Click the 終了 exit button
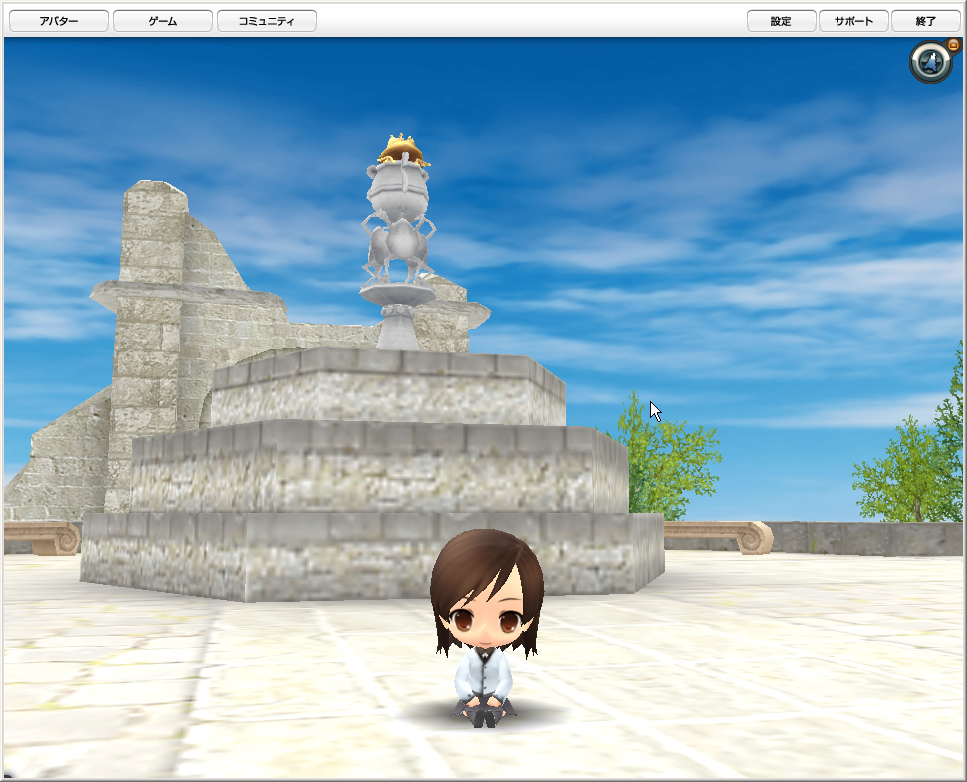The width and height of the screenshot is (967, 782). (x=925, y=21)
